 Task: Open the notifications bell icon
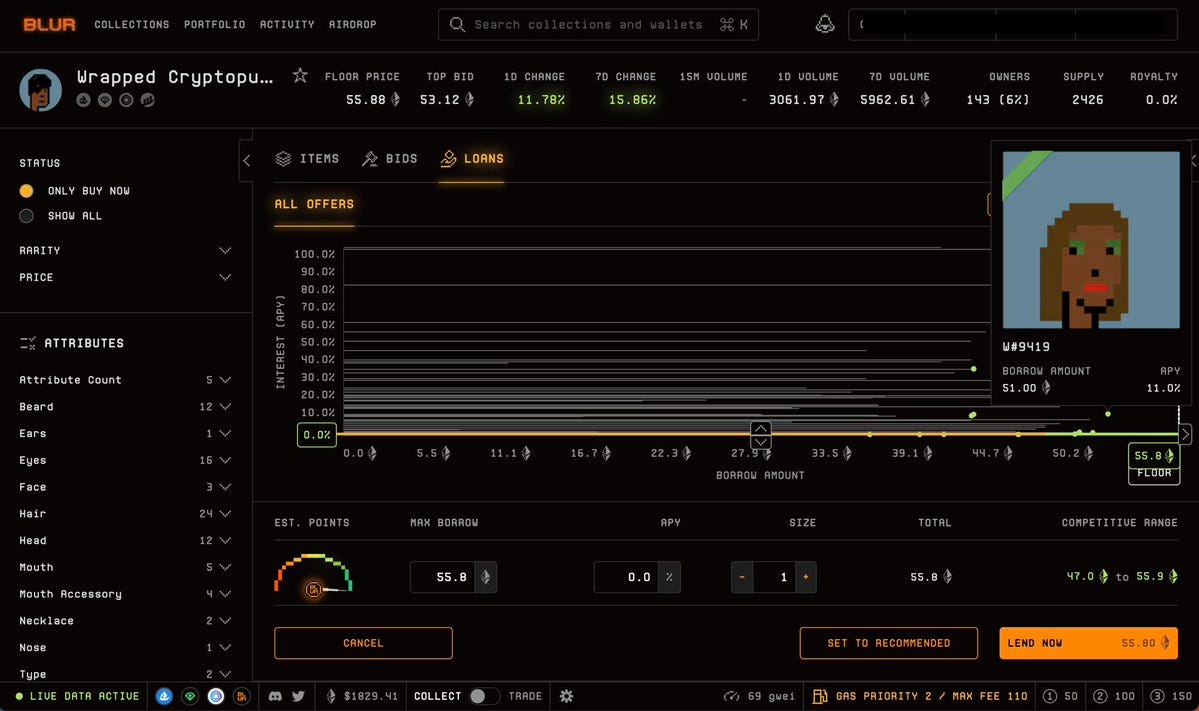tap(824, 24)
